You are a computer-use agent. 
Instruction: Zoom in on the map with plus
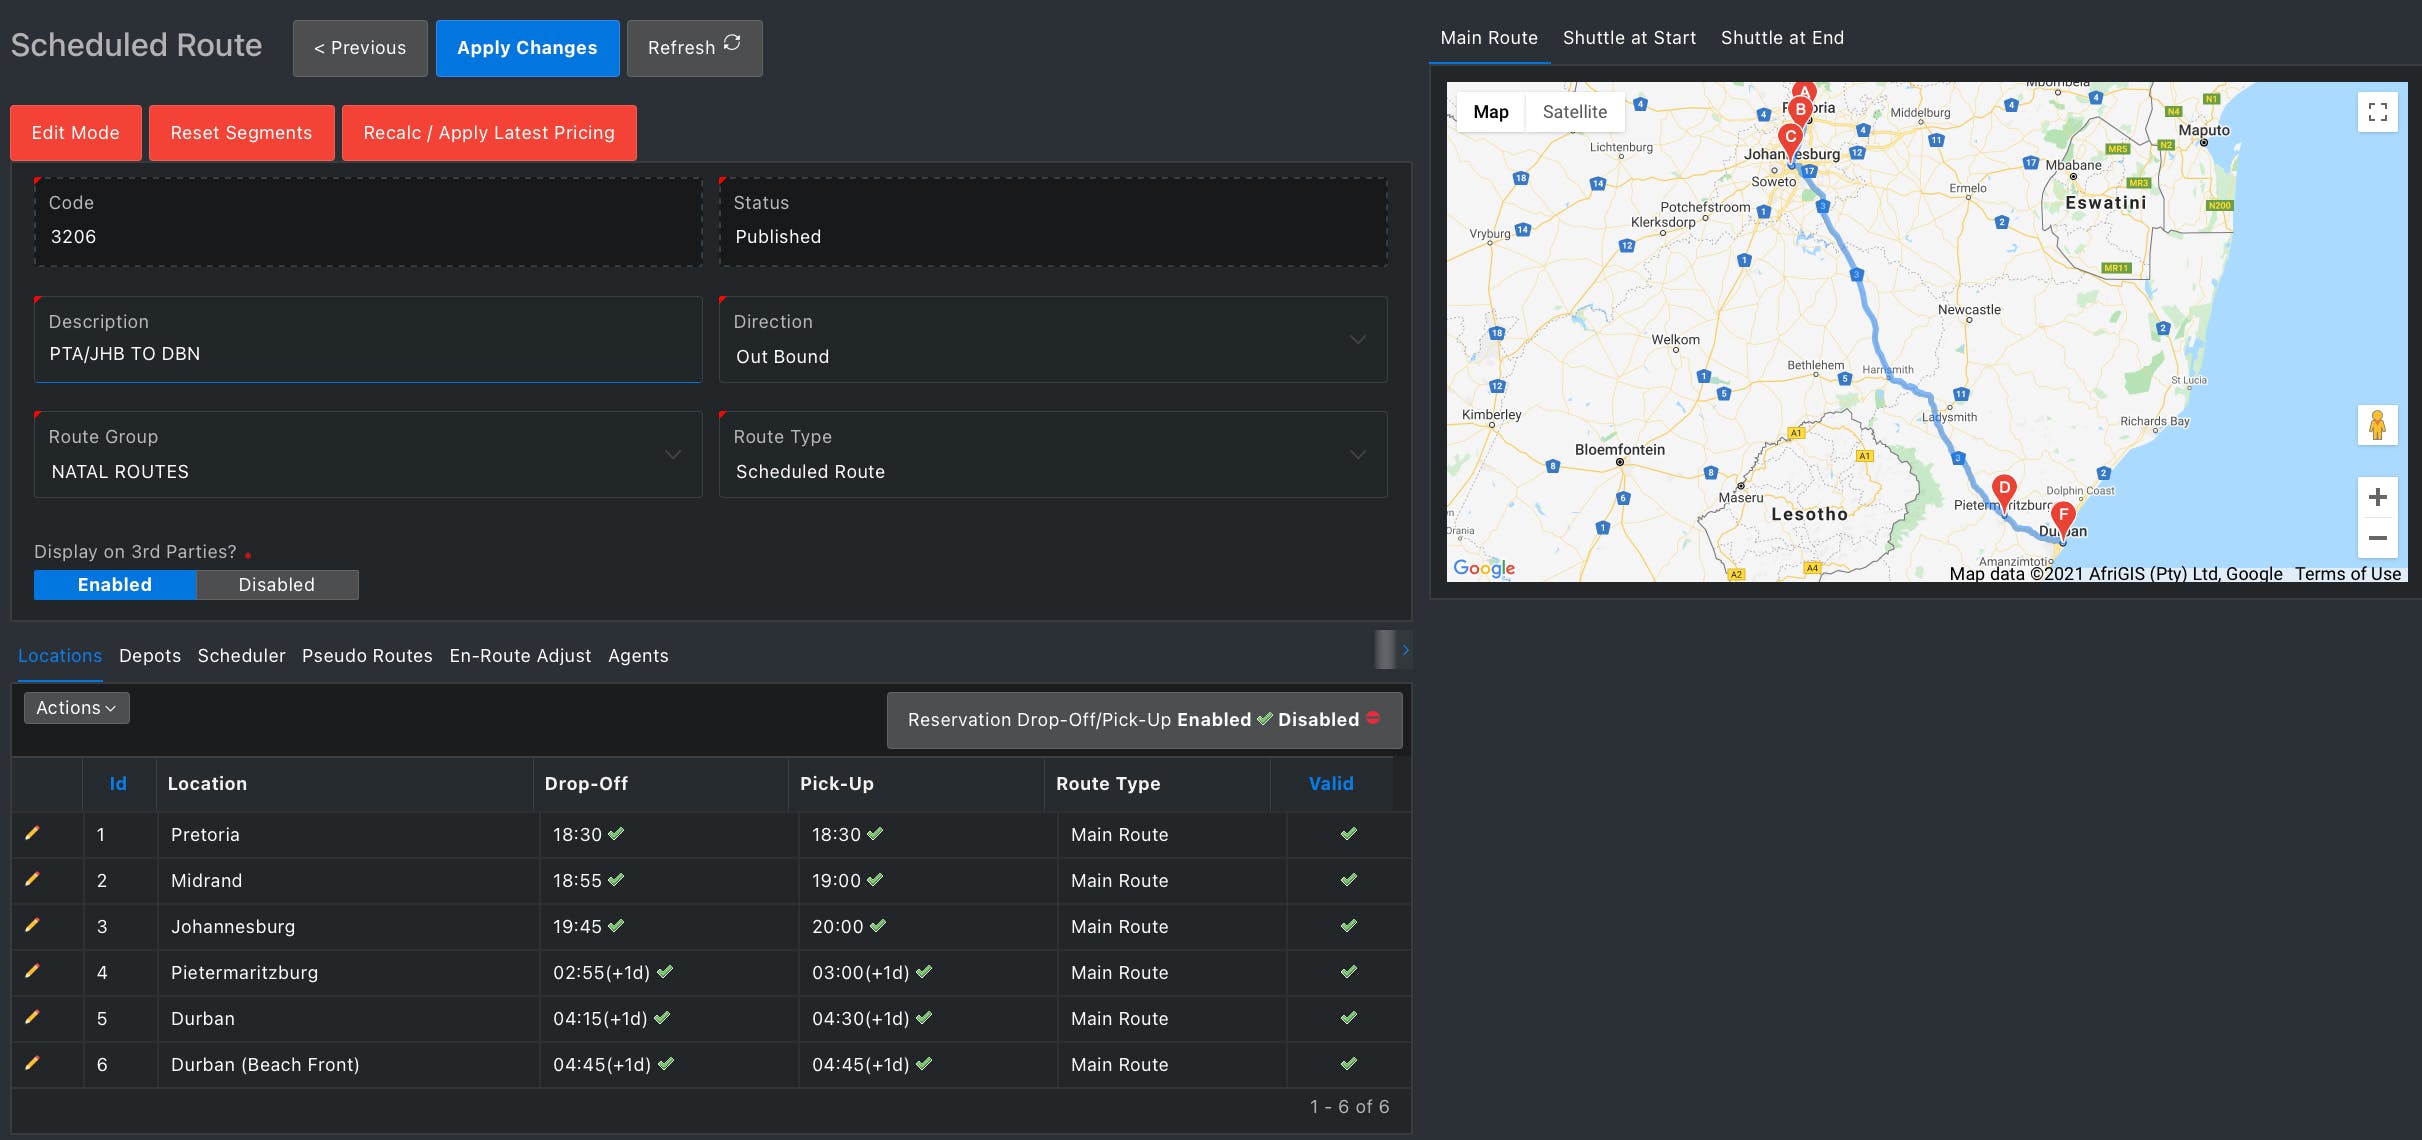pyautogui.click(x=2377, y=497)
